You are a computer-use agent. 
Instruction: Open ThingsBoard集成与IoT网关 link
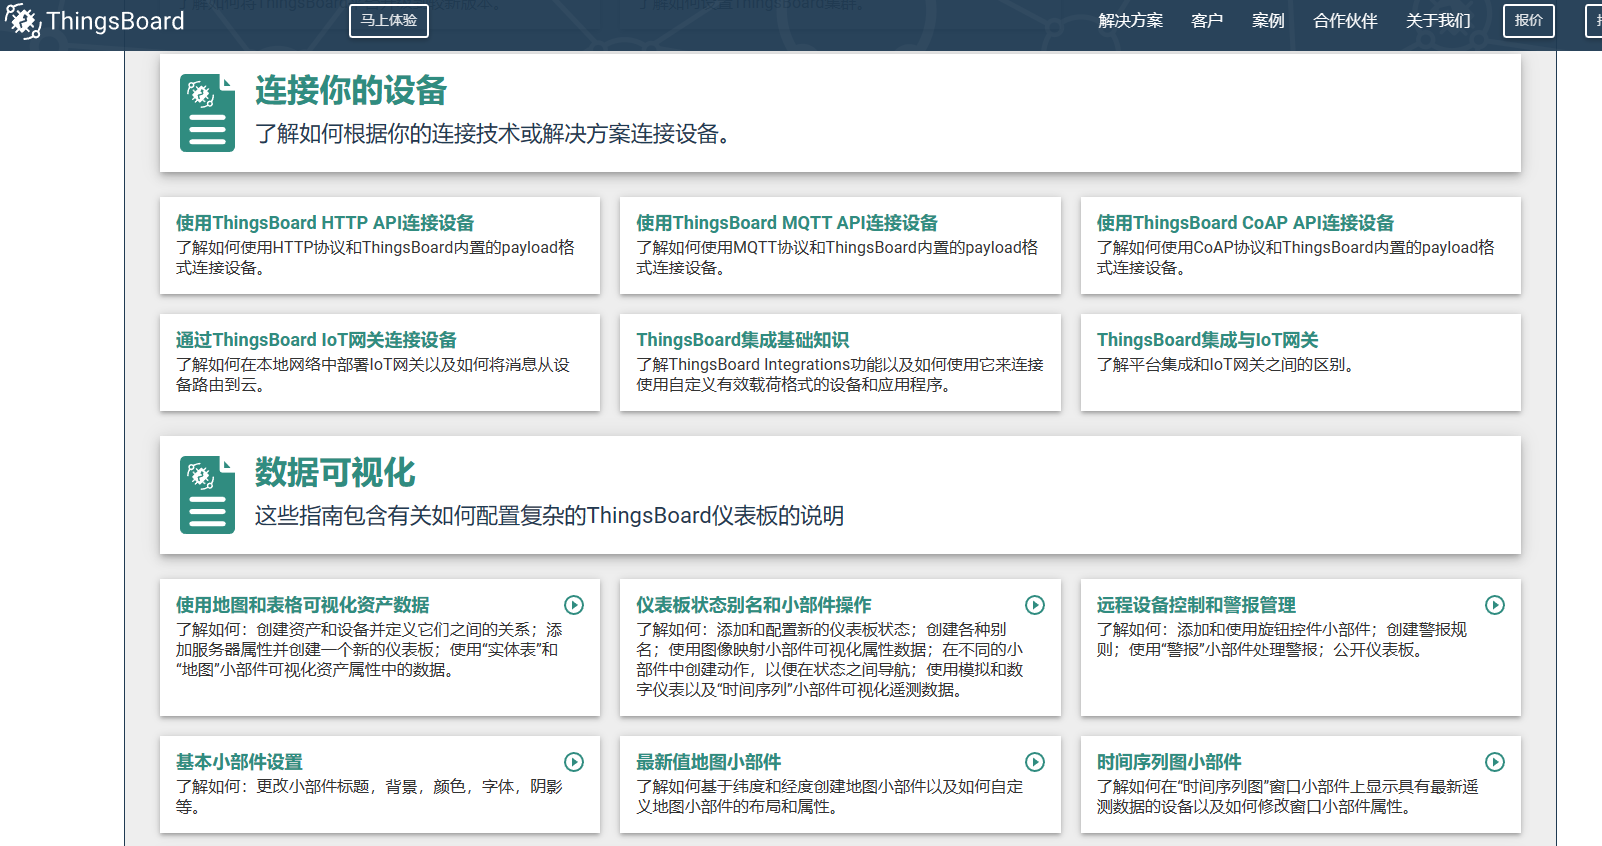coord(1207,340)
